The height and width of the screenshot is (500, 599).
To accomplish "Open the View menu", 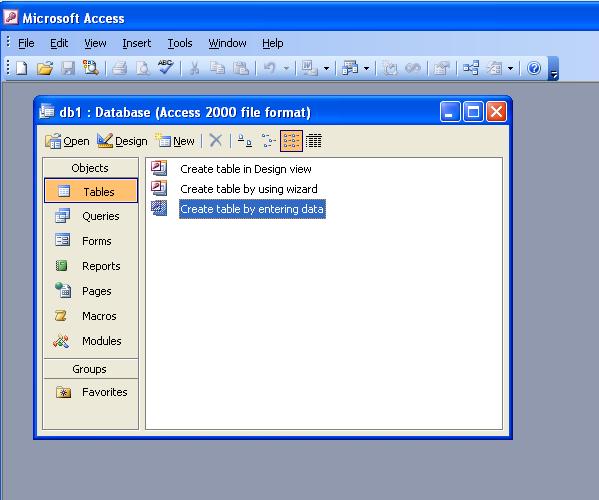I will click(x=95, y=44).
